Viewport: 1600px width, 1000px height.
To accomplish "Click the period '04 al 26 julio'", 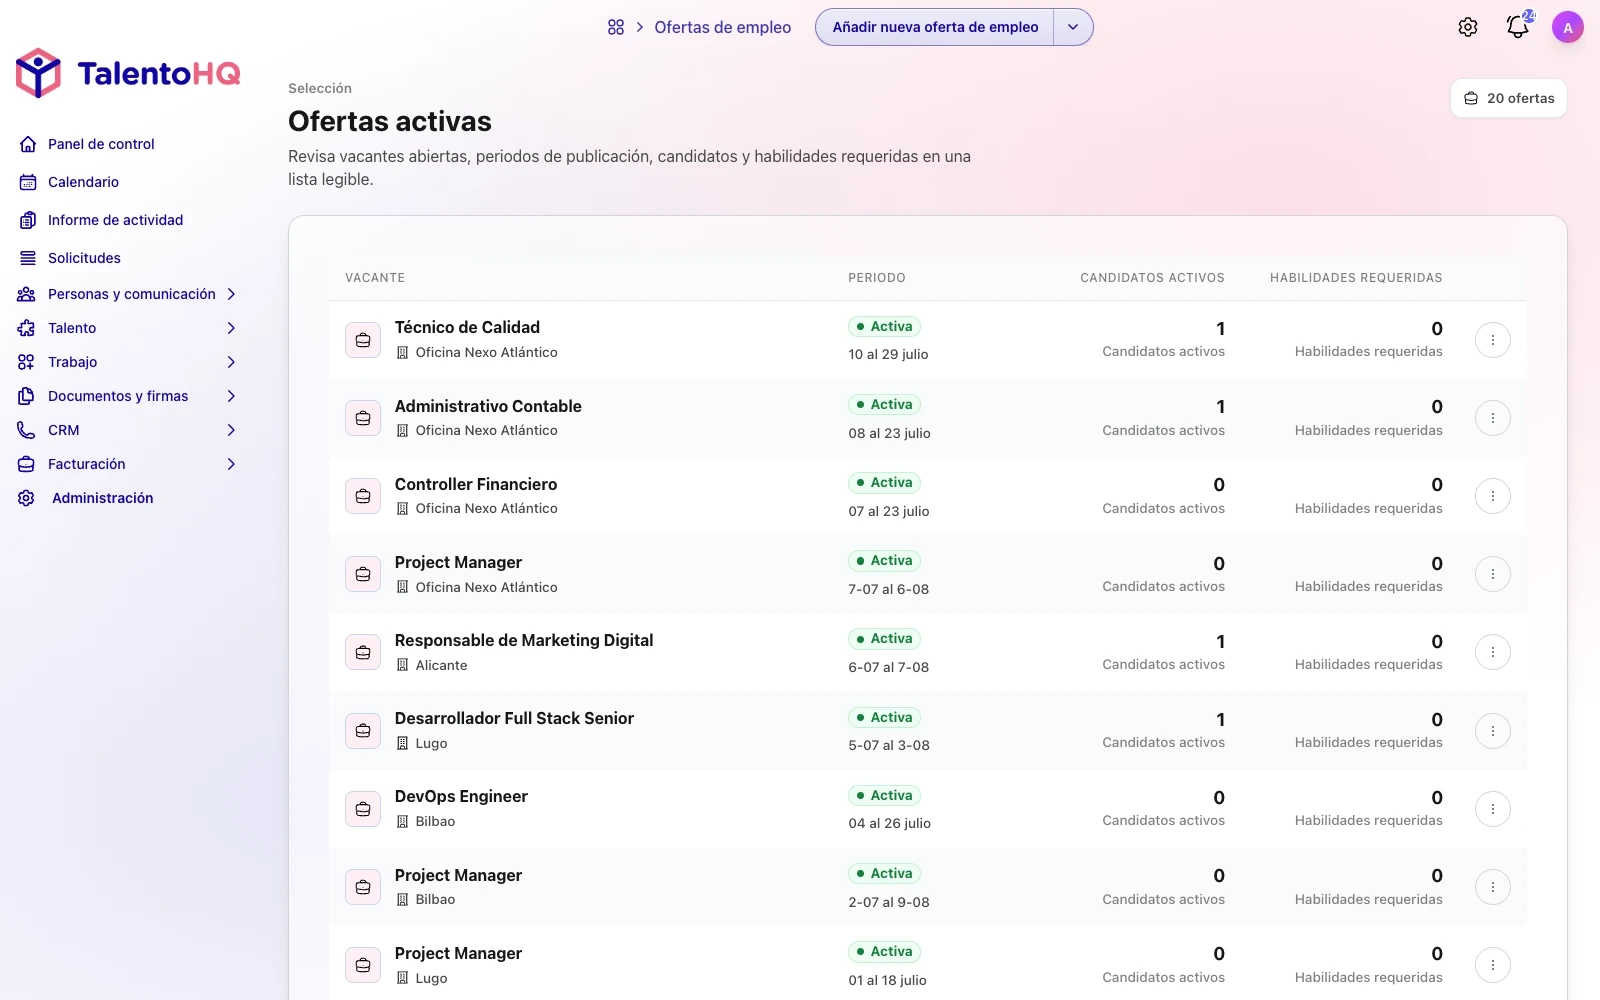I will coord(889,823).
